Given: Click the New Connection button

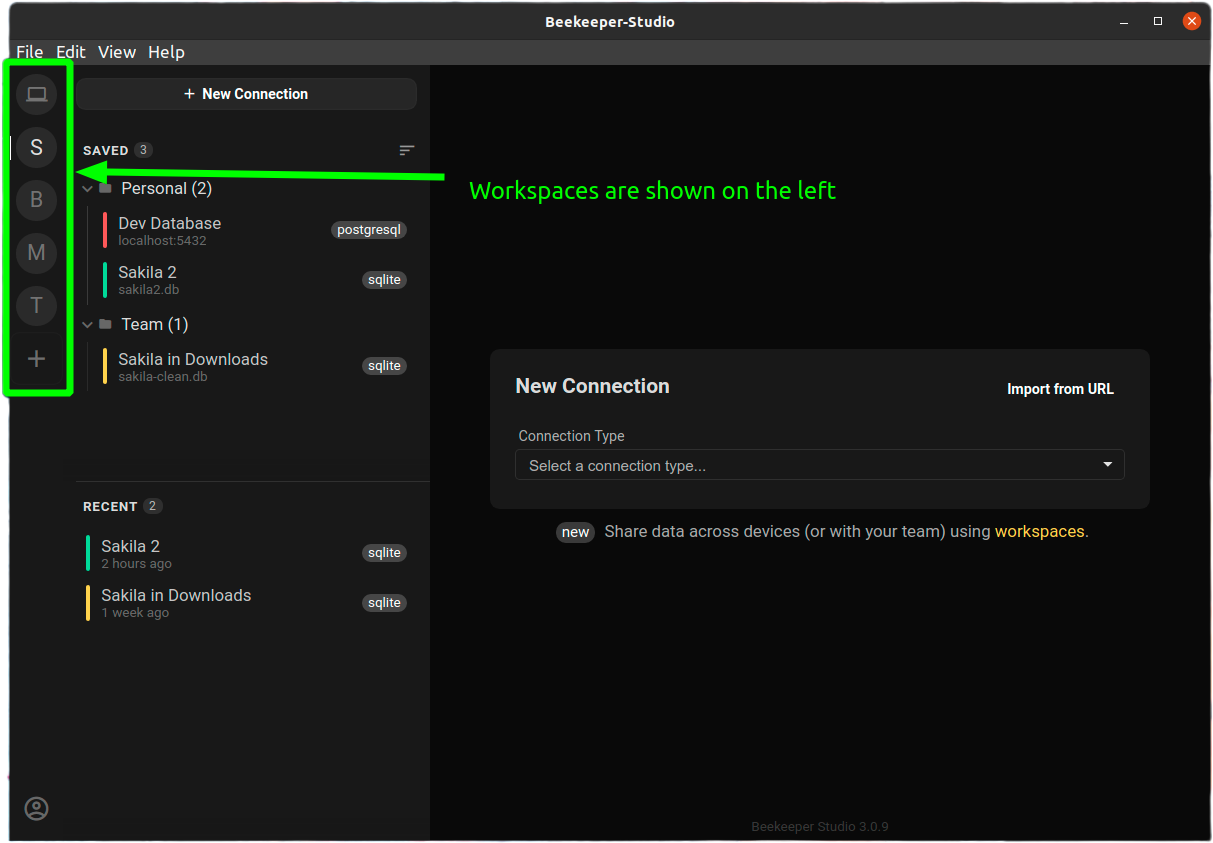Looking at the screenshot, I should pos(246,94).
